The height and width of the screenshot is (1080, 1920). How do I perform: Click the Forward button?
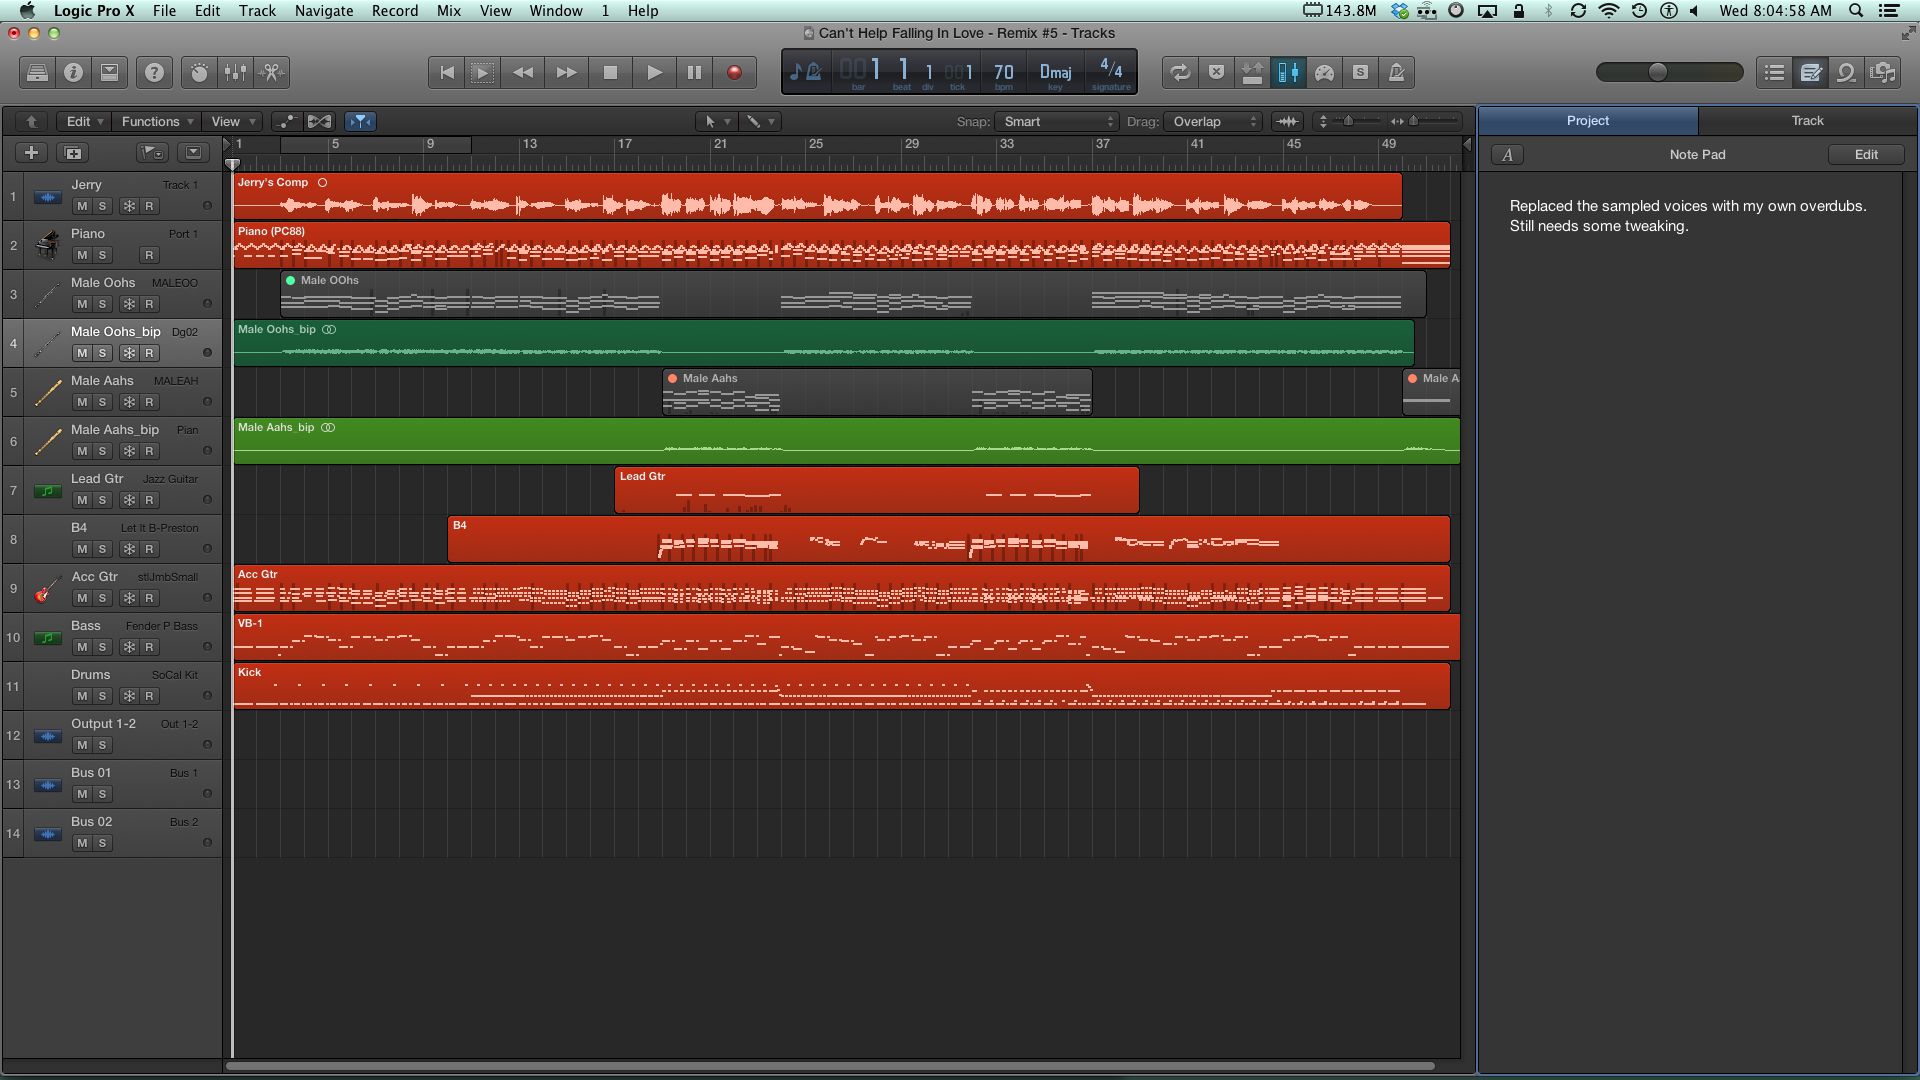[566, 72]
